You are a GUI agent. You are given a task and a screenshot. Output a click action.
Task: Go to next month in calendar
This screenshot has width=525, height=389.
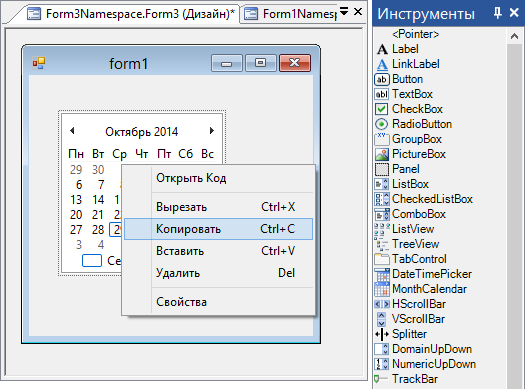click(x=212, y=131)
